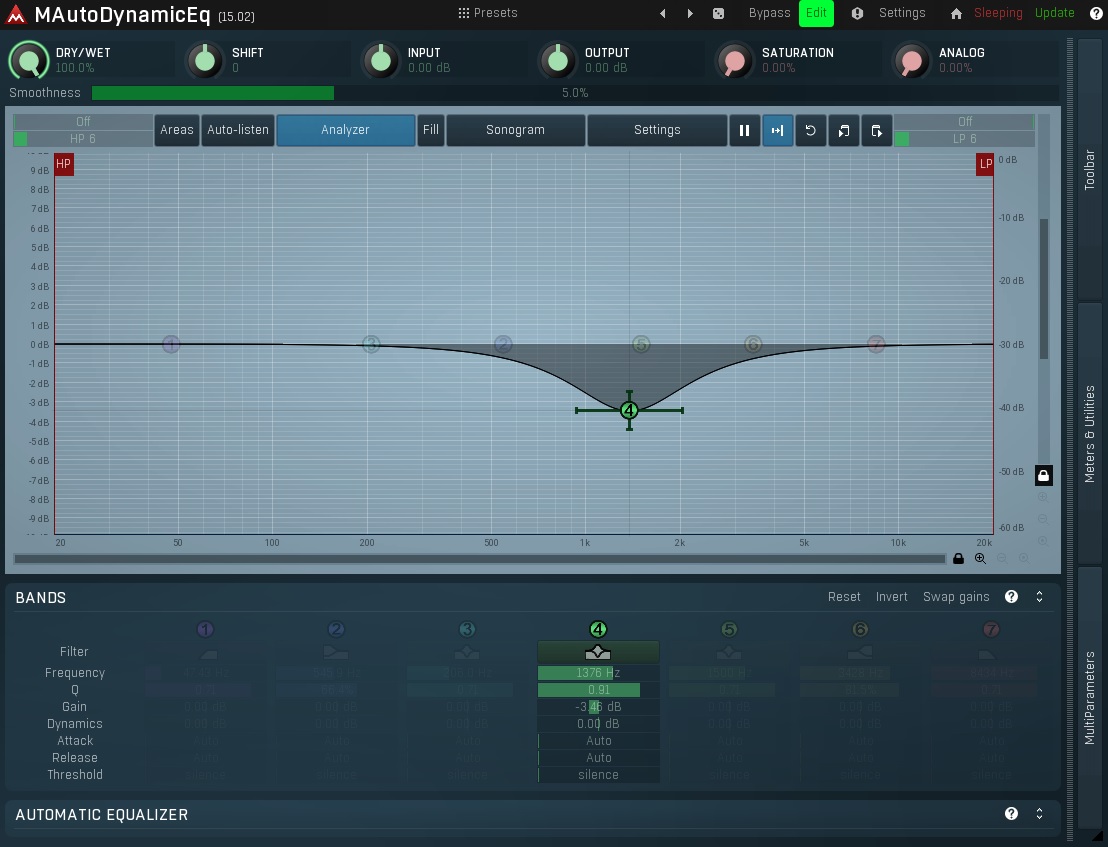Click the Invert button in Bands
The height and width of the screenshot is (847, 1108).
pos(891,596)
